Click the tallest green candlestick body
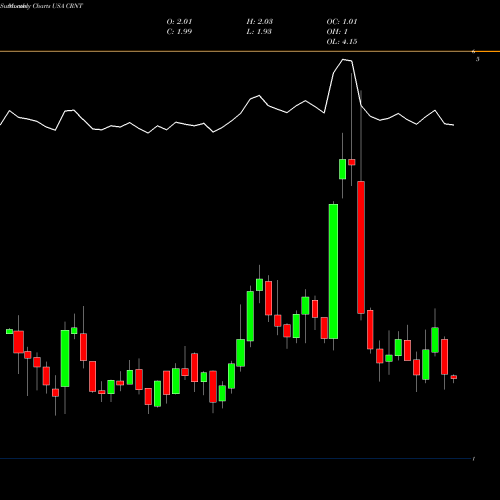This screenshot has width=500, height=500. pos(333,271)
